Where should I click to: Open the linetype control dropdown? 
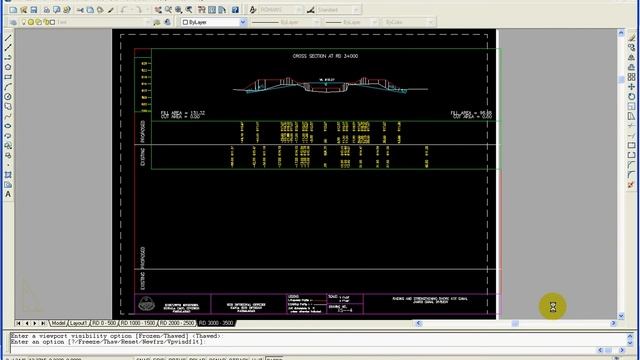coord(316,22)
